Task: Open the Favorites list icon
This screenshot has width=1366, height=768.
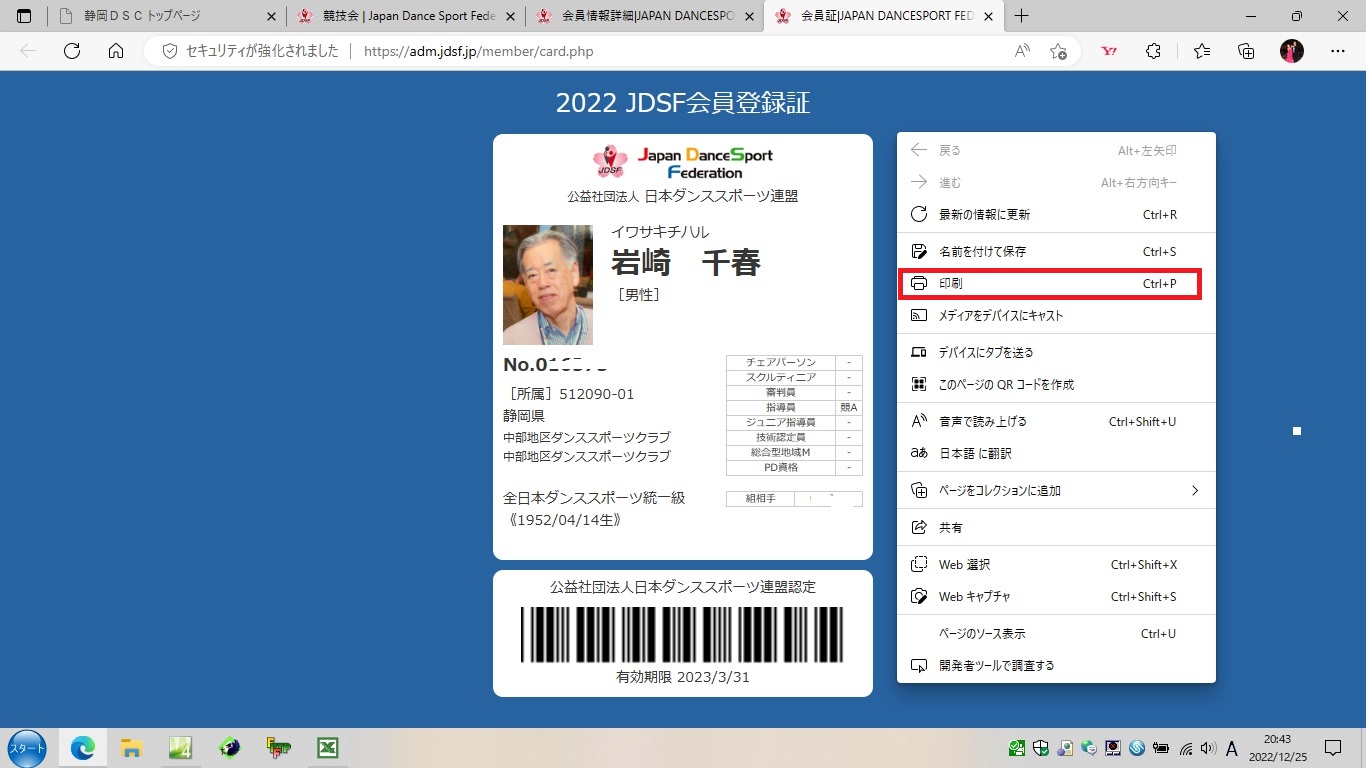Action: coord(1202,51)
